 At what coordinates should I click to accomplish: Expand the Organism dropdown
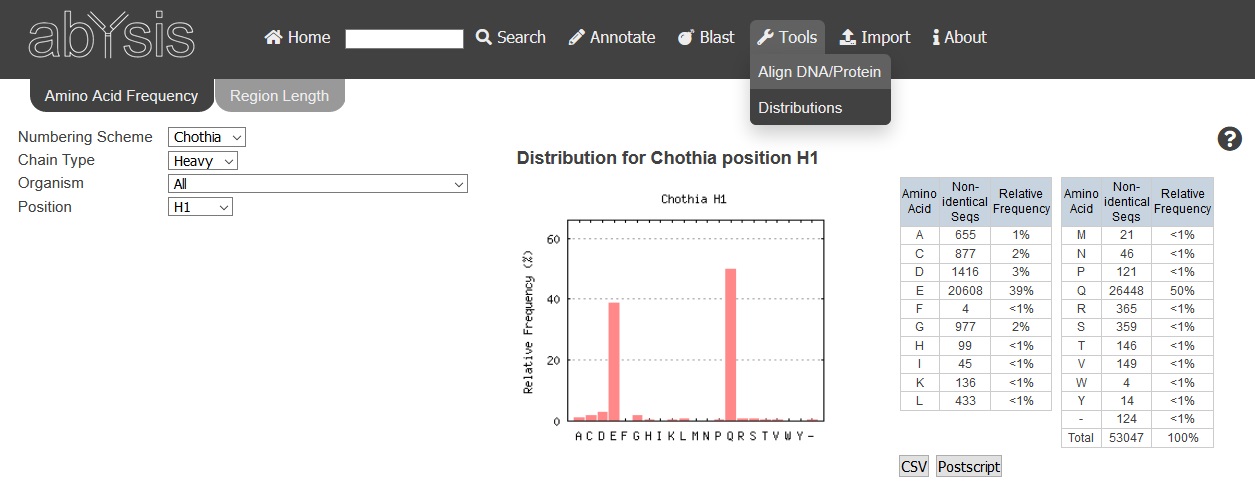pos(318,184)
